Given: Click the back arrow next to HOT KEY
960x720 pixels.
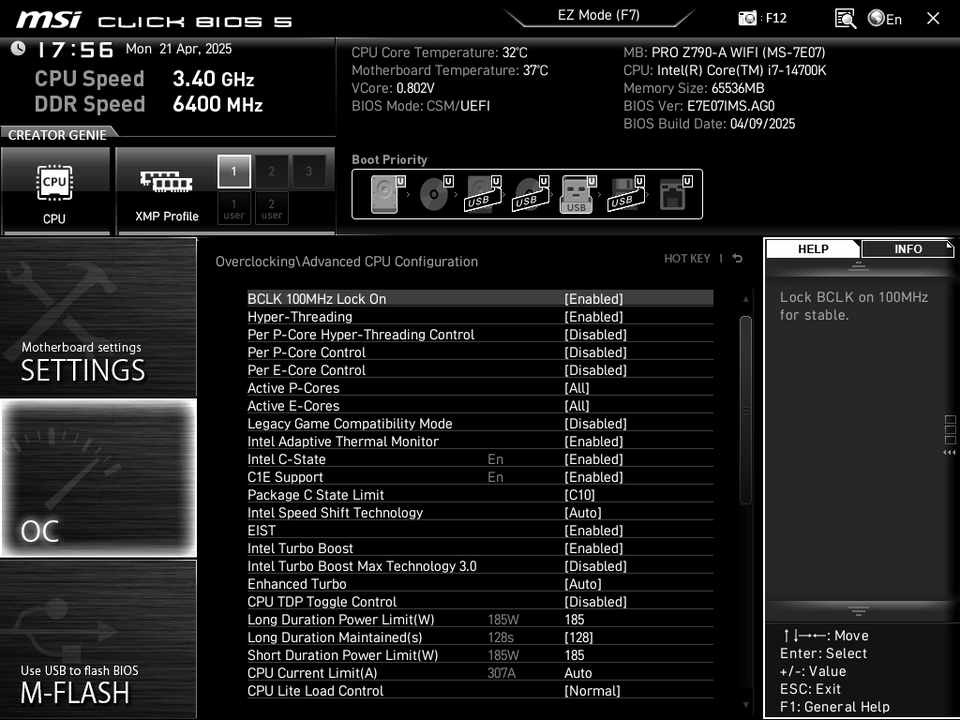Looking at the screenshot, I should click(737, 258).
